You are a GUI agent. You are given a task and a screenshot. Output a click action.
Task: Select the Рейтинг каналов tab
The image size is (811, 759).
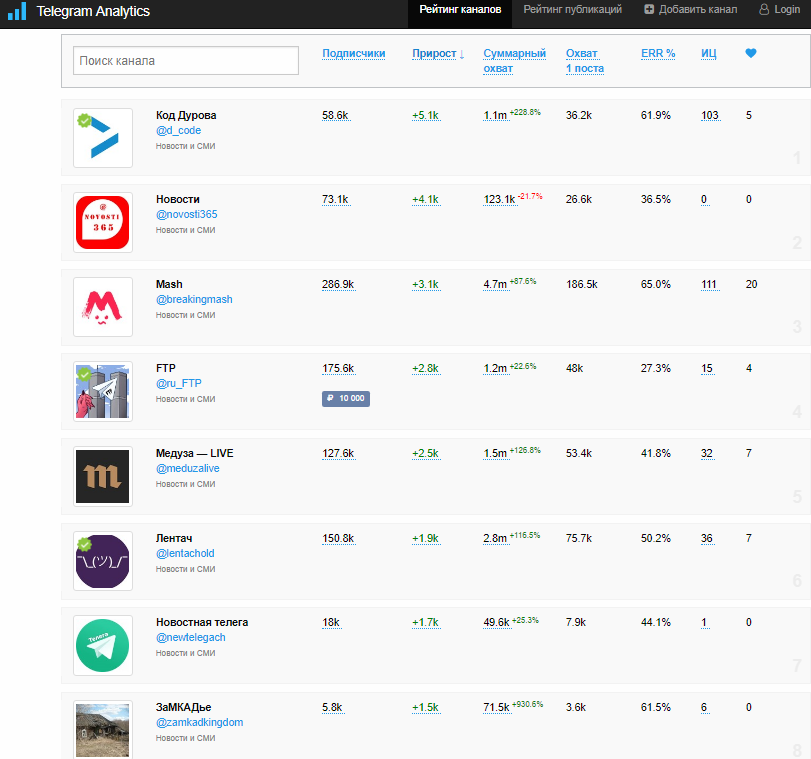(x=460, y=9)
